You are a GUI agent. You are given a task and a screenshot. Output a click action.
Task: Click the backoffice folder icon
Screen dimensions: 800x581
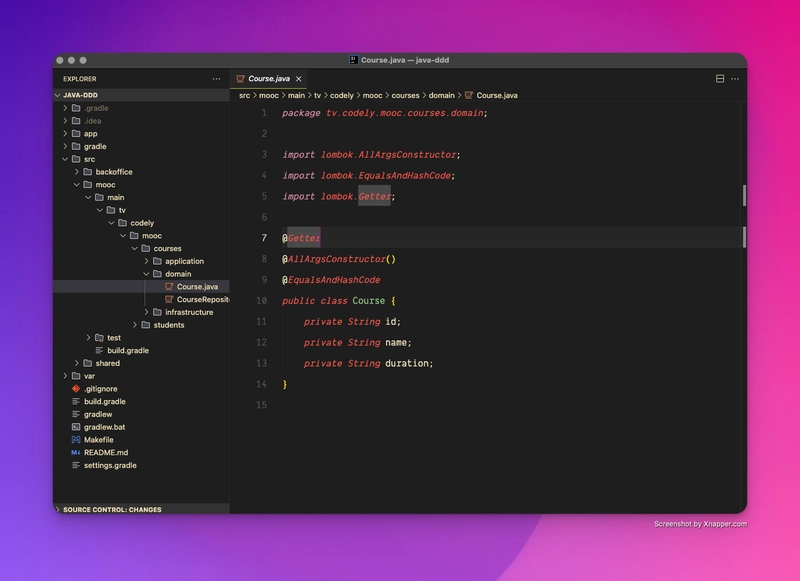(x=88, y=172)
